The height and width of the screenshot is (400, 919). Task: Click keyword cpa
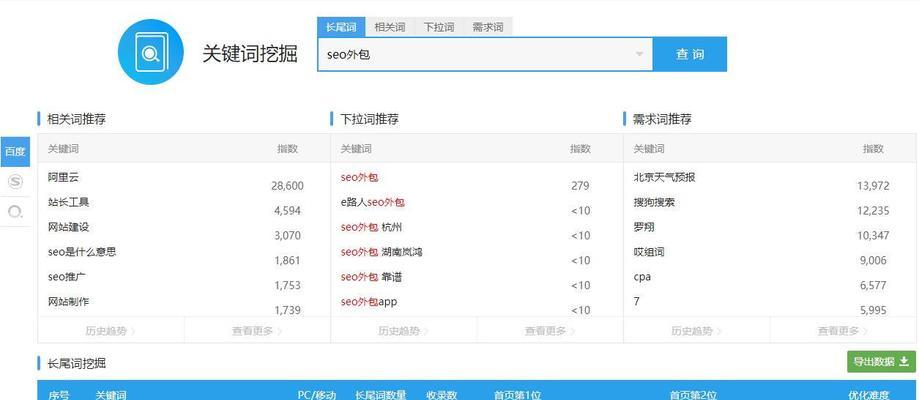pyautogui.click(x=642, y=277)
